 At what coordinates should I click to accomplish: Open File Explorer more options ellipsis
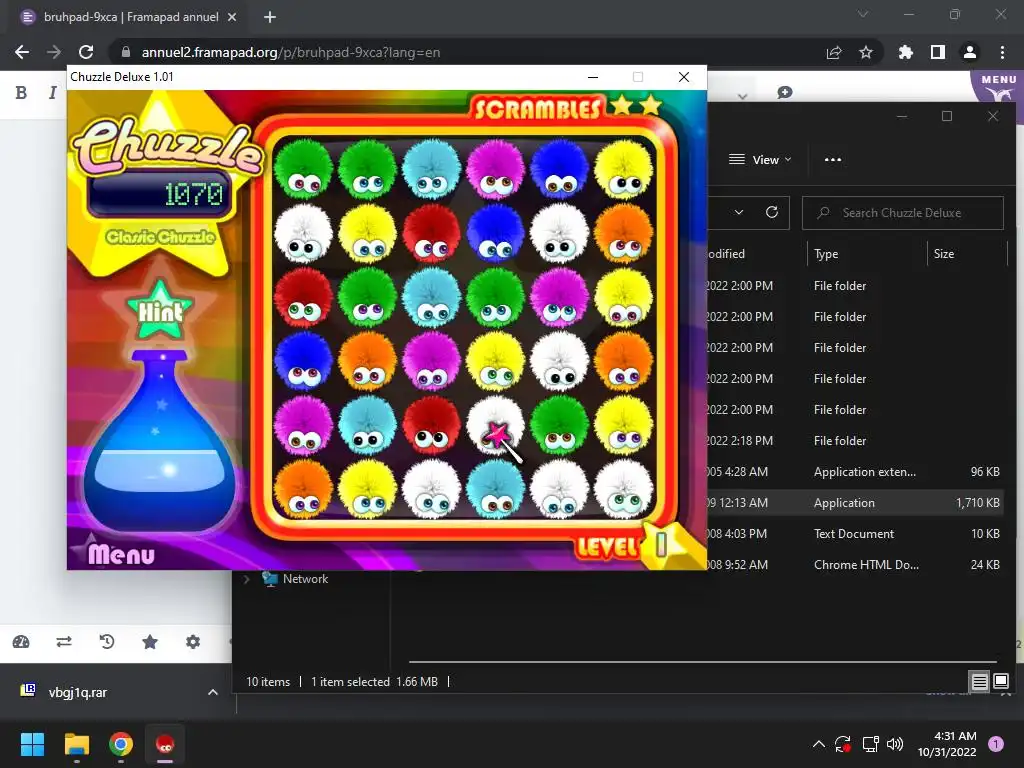833,159
